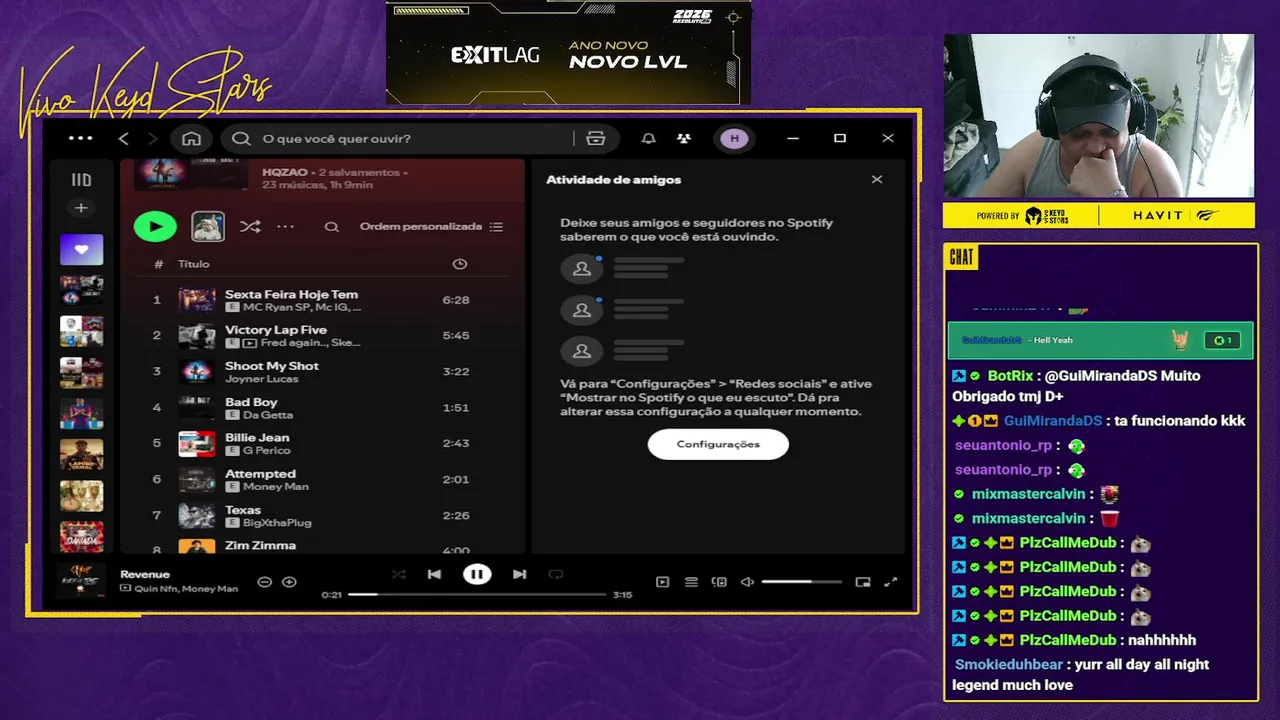Toggle the friend activity icon in top bar
Screen dimensions: 1280x720
pos(684,138)
